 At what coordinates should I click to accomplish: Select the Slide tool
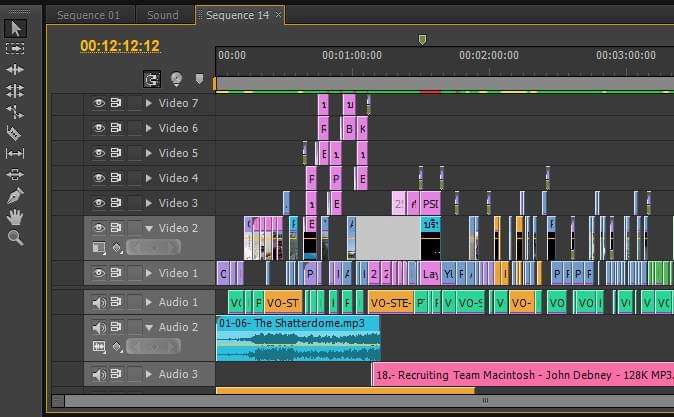15,174
